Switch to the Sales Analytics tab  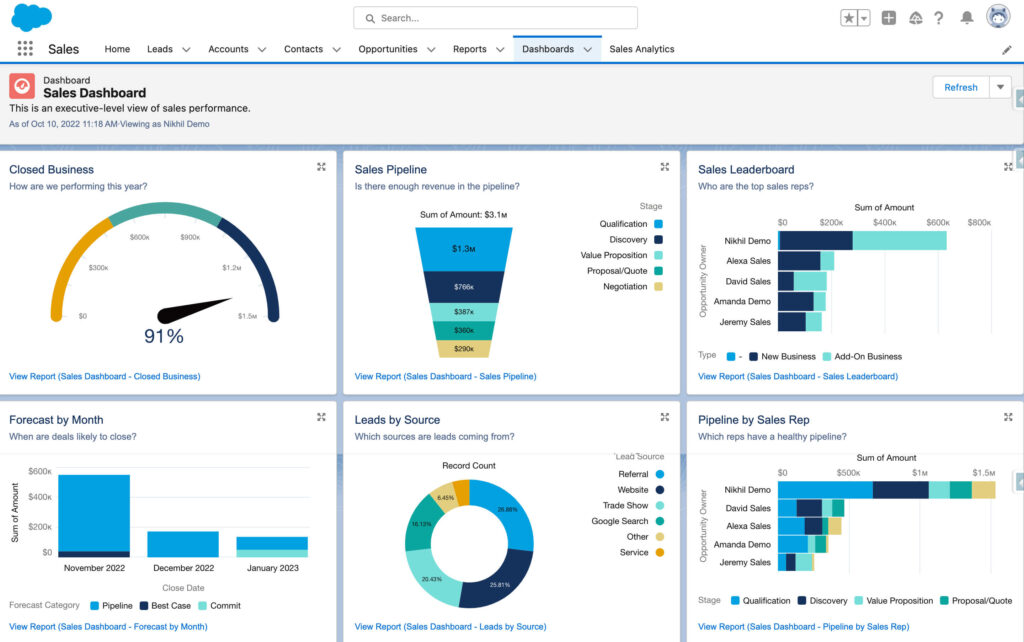(641, 49)
